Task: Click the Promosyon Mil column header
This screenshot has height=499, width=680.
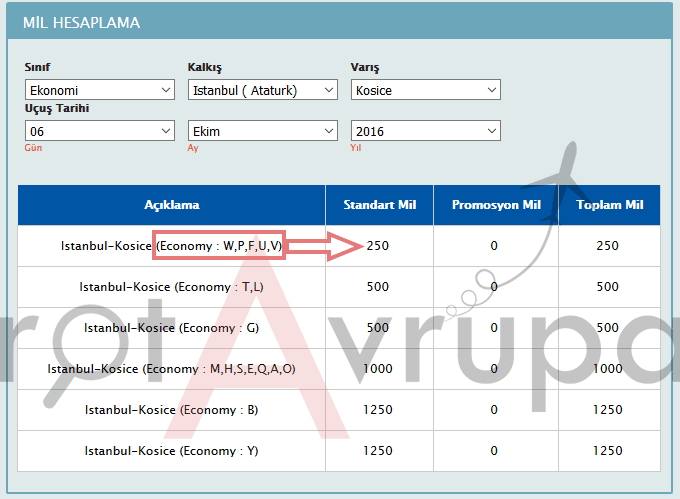Action: [495, 205]
